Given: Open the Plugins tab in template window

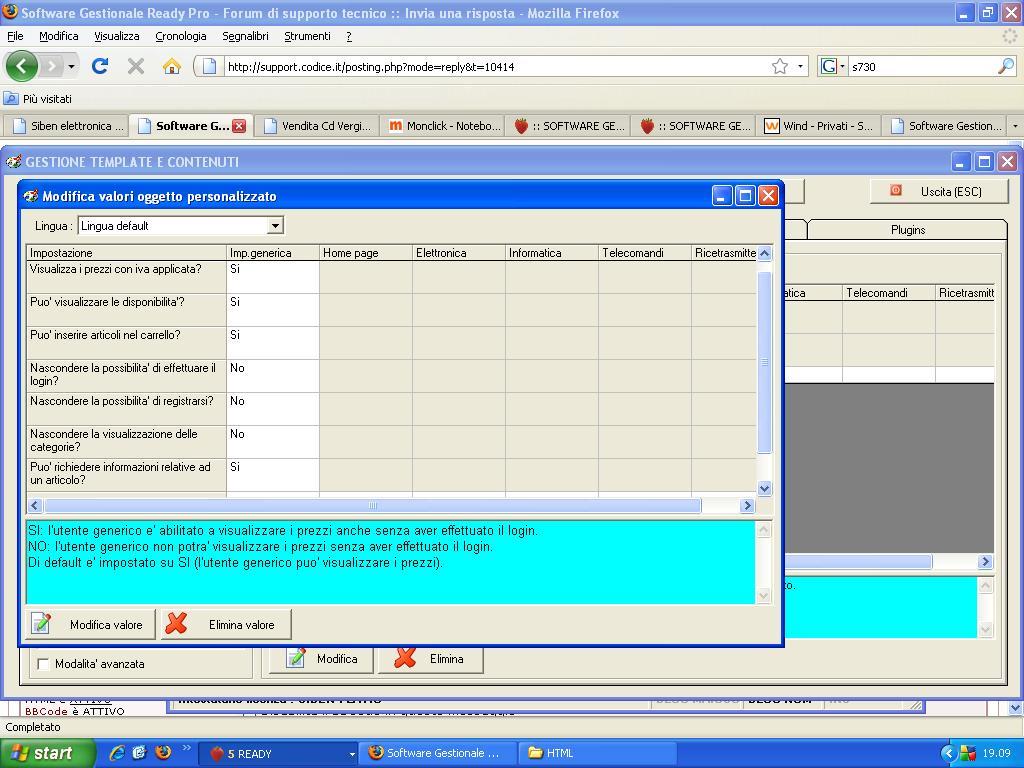Looking at the screenshot, I should point(908,230).
